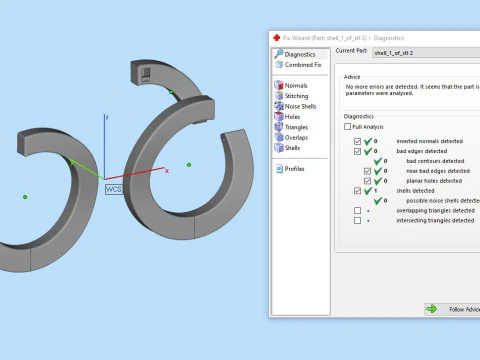Click "possible noise shells detected" text

(x=443, y=201)
